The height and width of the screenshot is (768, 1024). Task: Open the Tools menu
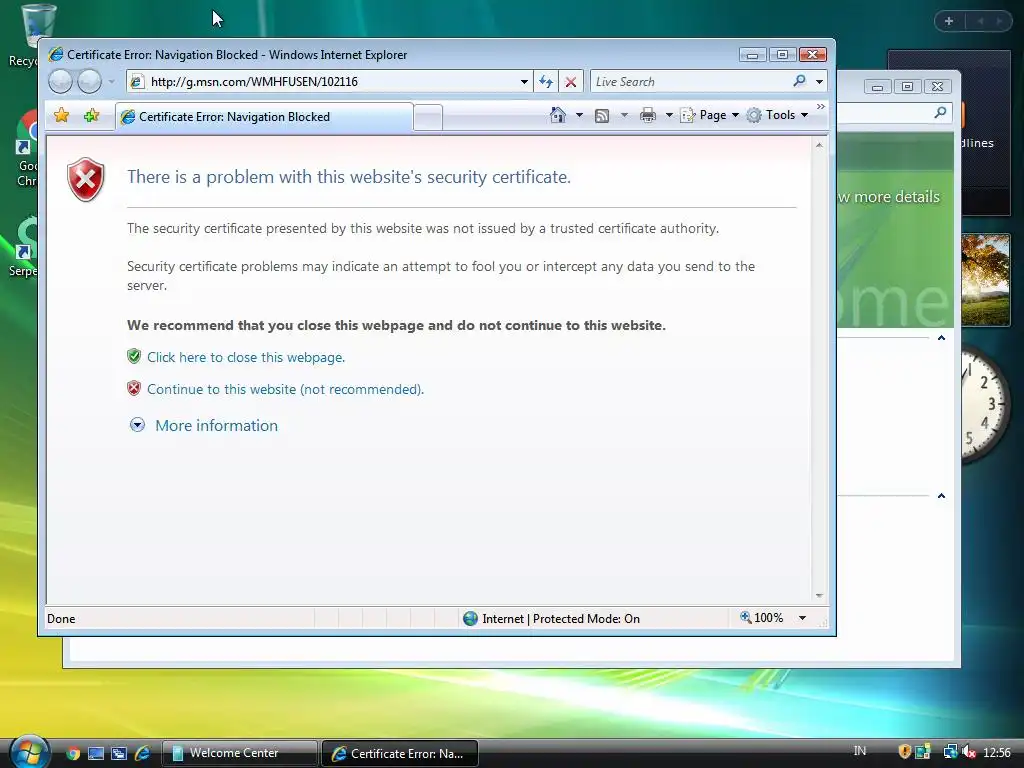pos(777,116)
